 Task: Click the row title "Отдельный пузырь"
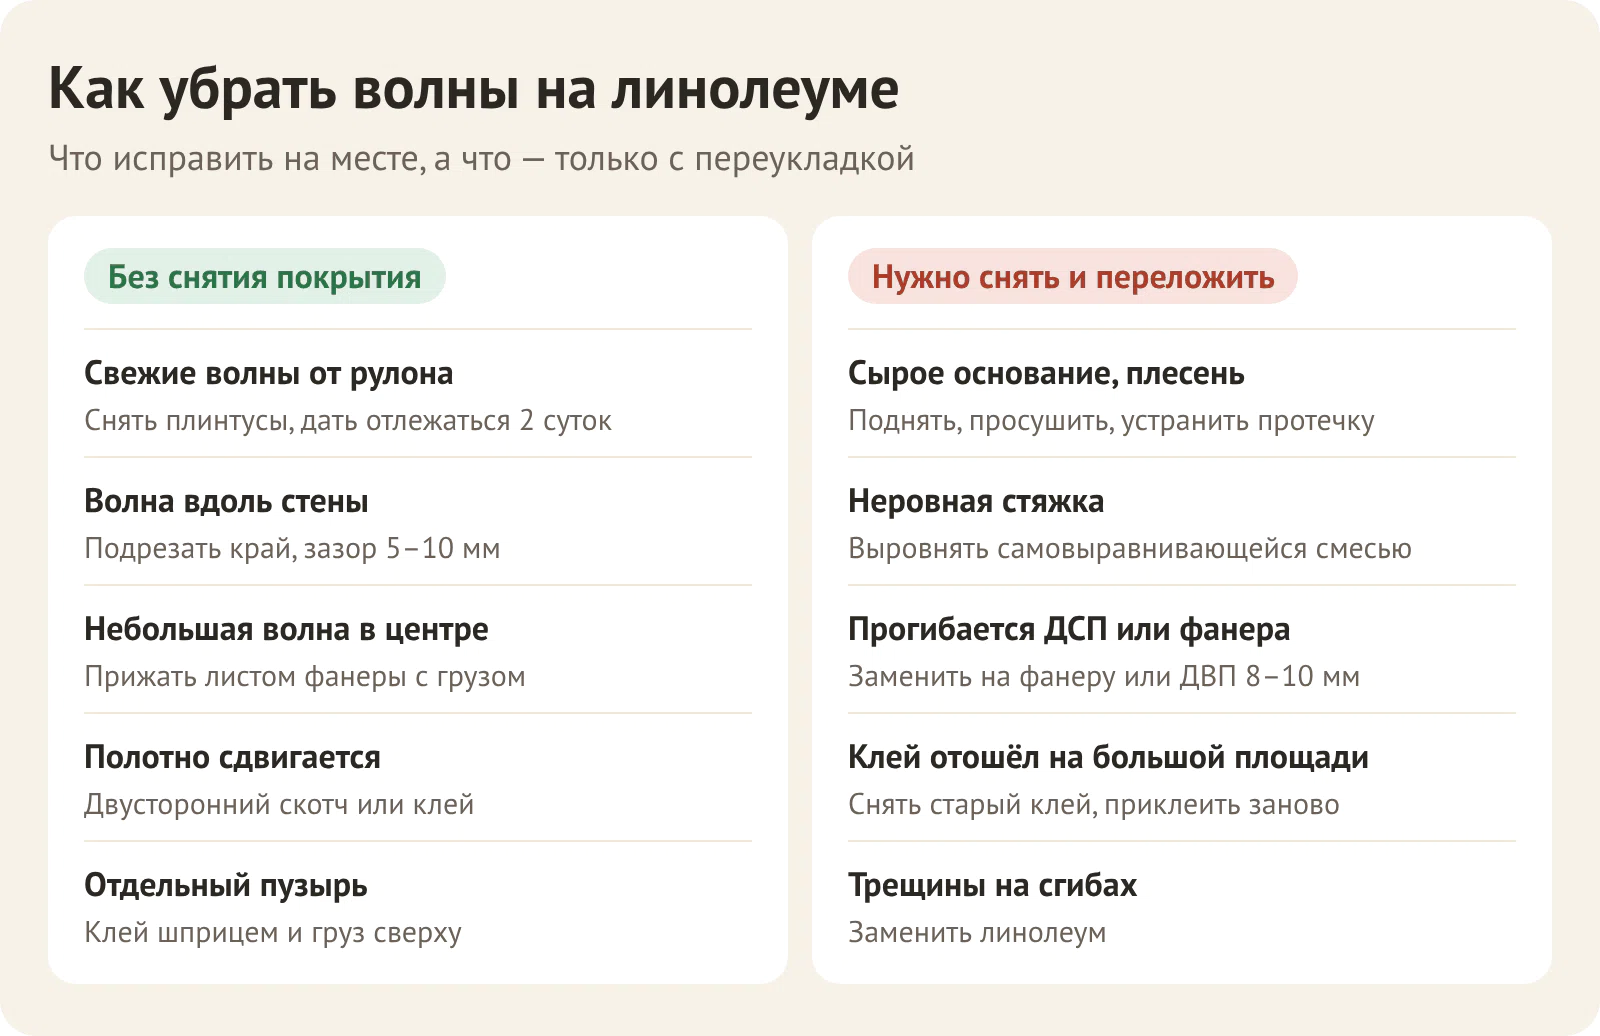[x=226, y=886]
